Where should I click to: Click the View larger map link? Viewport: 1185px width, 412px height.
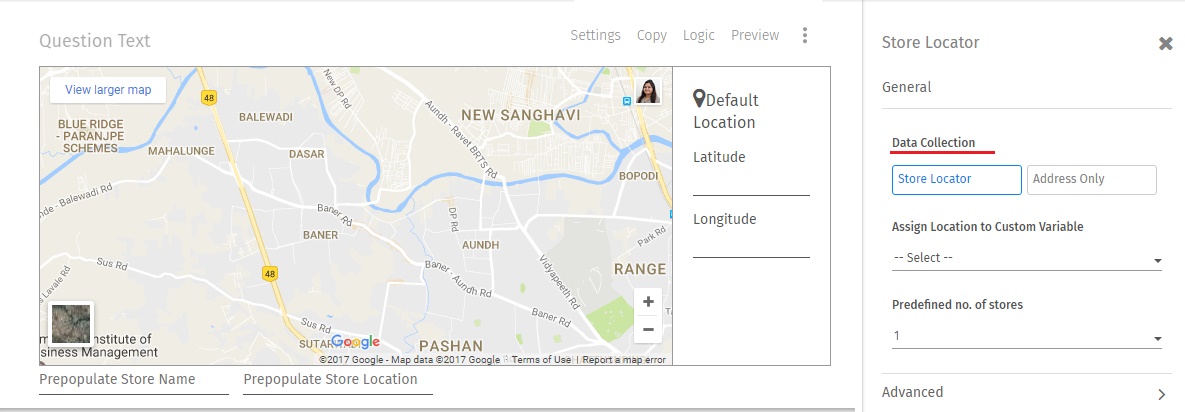(108, 90)
